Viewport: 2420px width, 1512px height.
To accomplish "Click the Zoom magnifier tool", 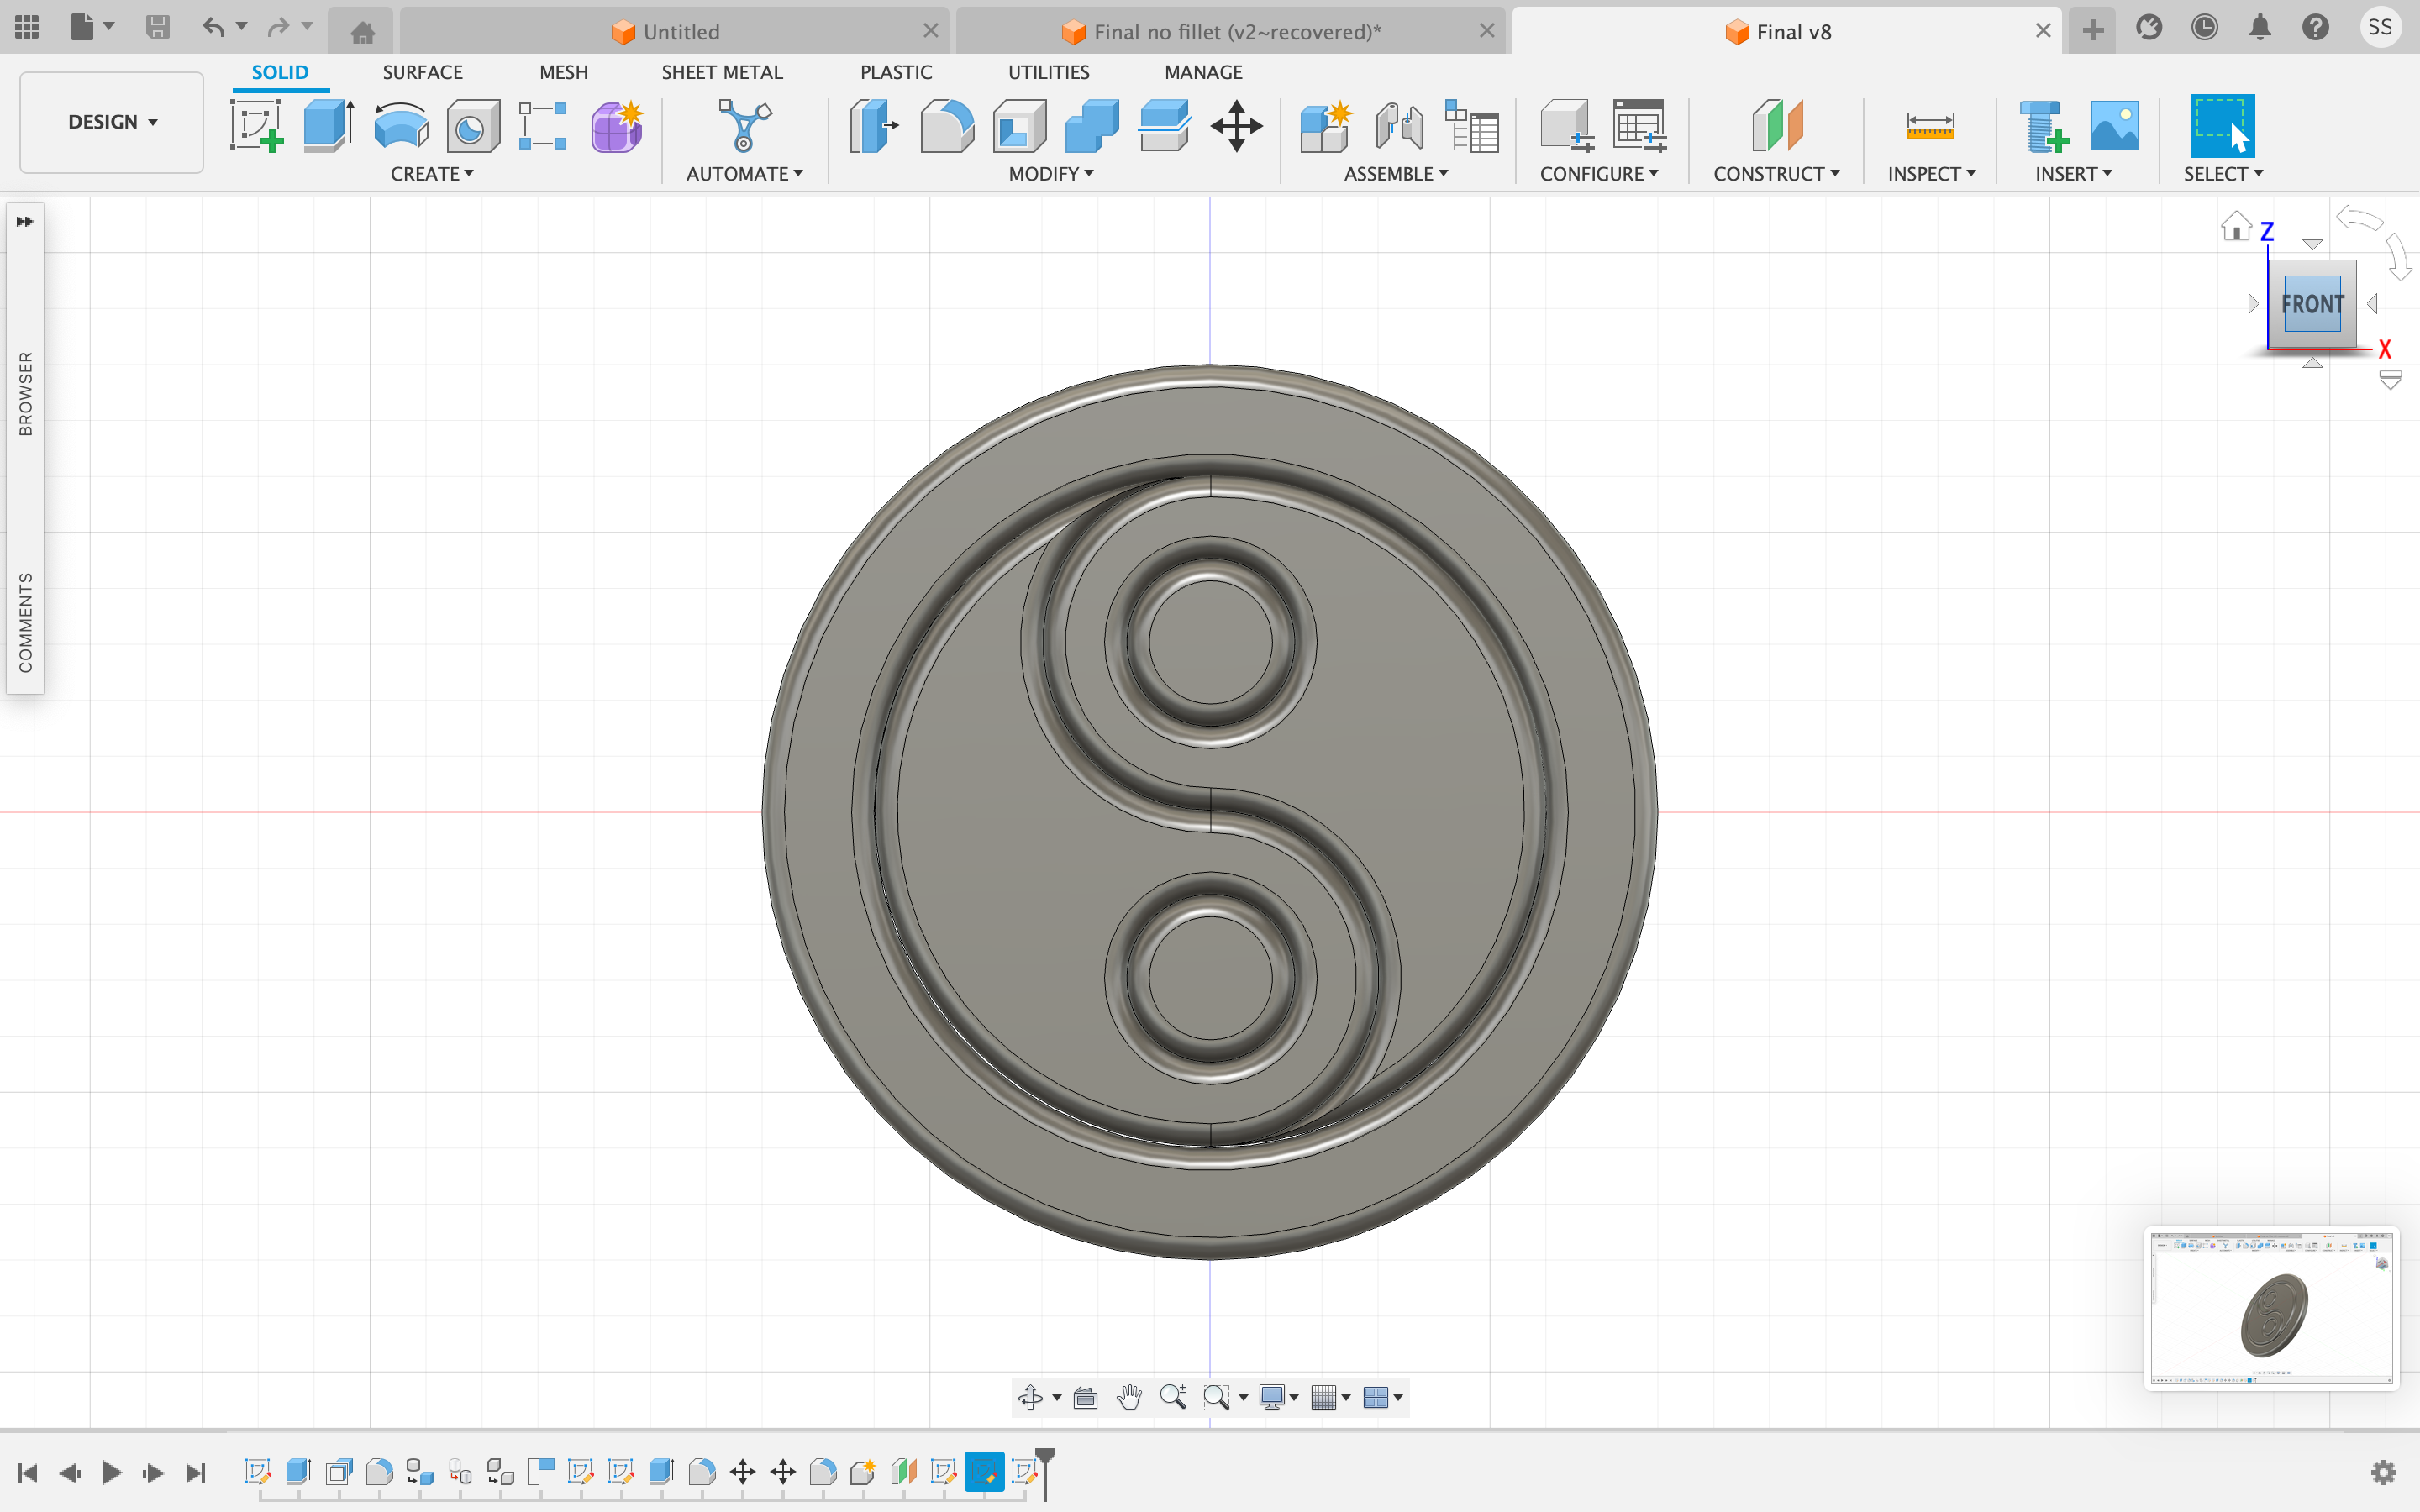I will (1173, 1397).
